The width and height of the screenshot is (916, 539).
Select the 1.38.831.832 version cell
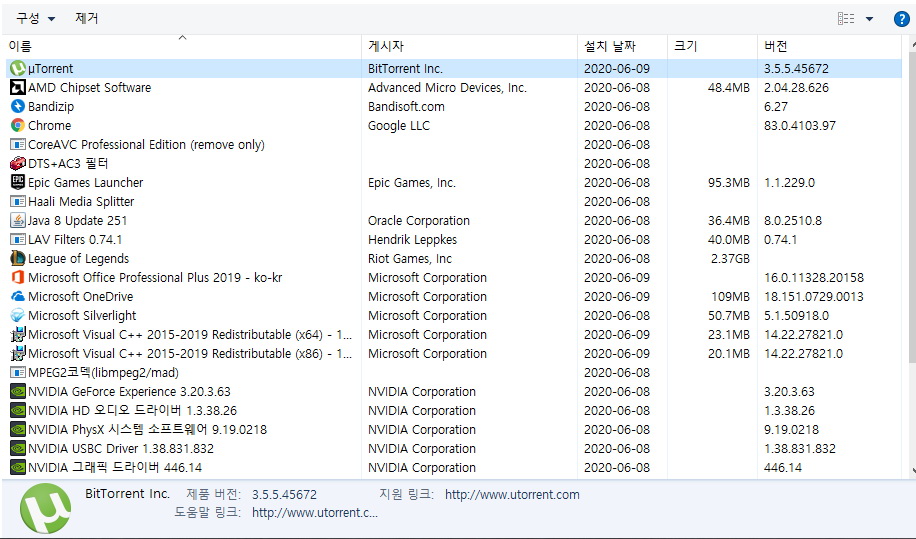(x=800, y=448)
